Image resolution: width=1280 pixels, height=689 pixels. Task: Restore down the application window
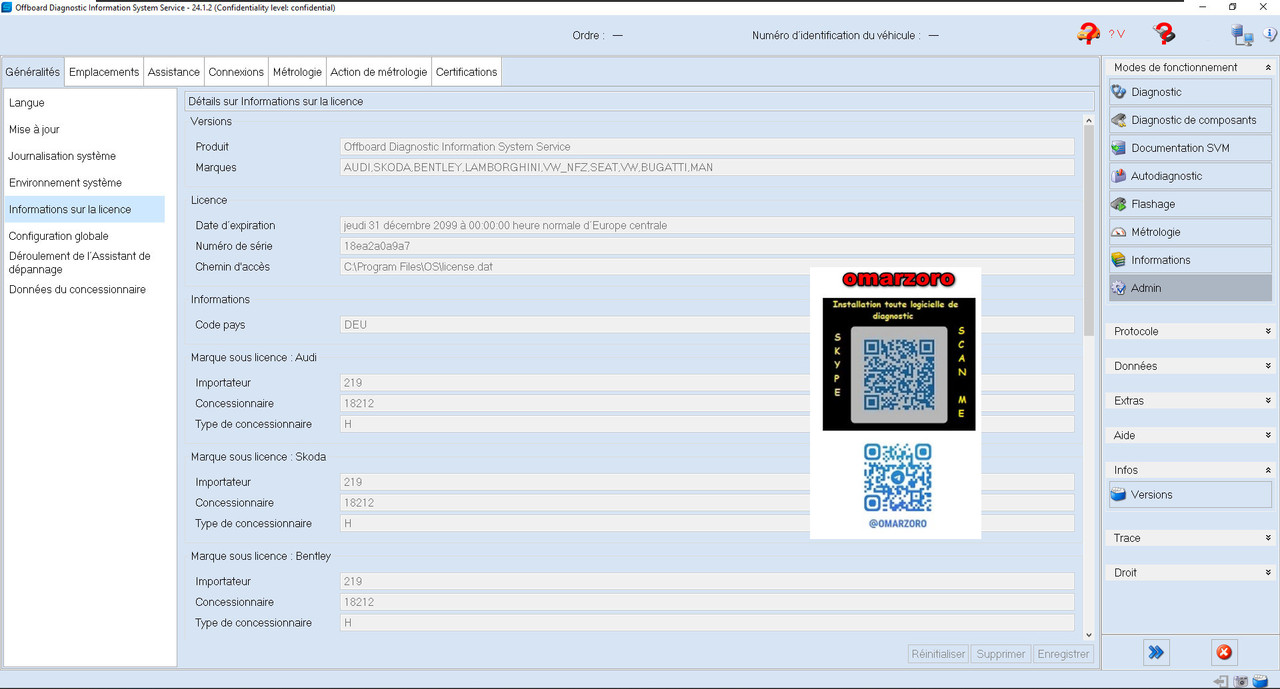pos(1232,7)
